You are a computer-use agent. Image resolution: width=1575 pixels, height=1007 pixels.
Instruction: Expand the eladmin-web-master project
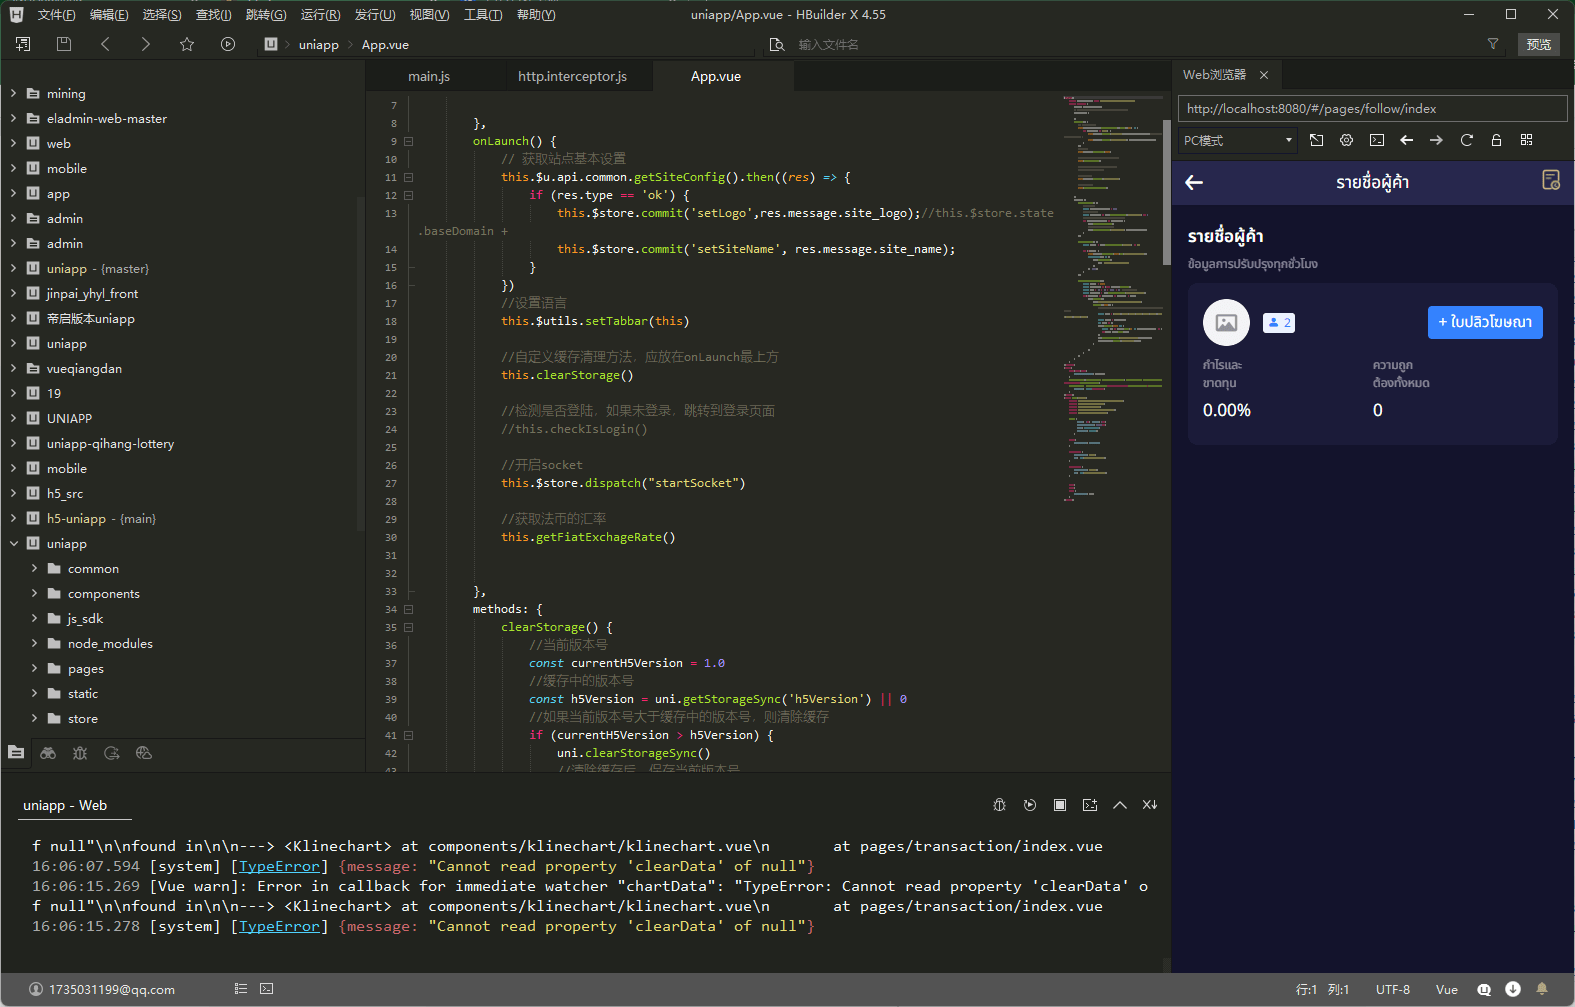click(x=13, y=118)
